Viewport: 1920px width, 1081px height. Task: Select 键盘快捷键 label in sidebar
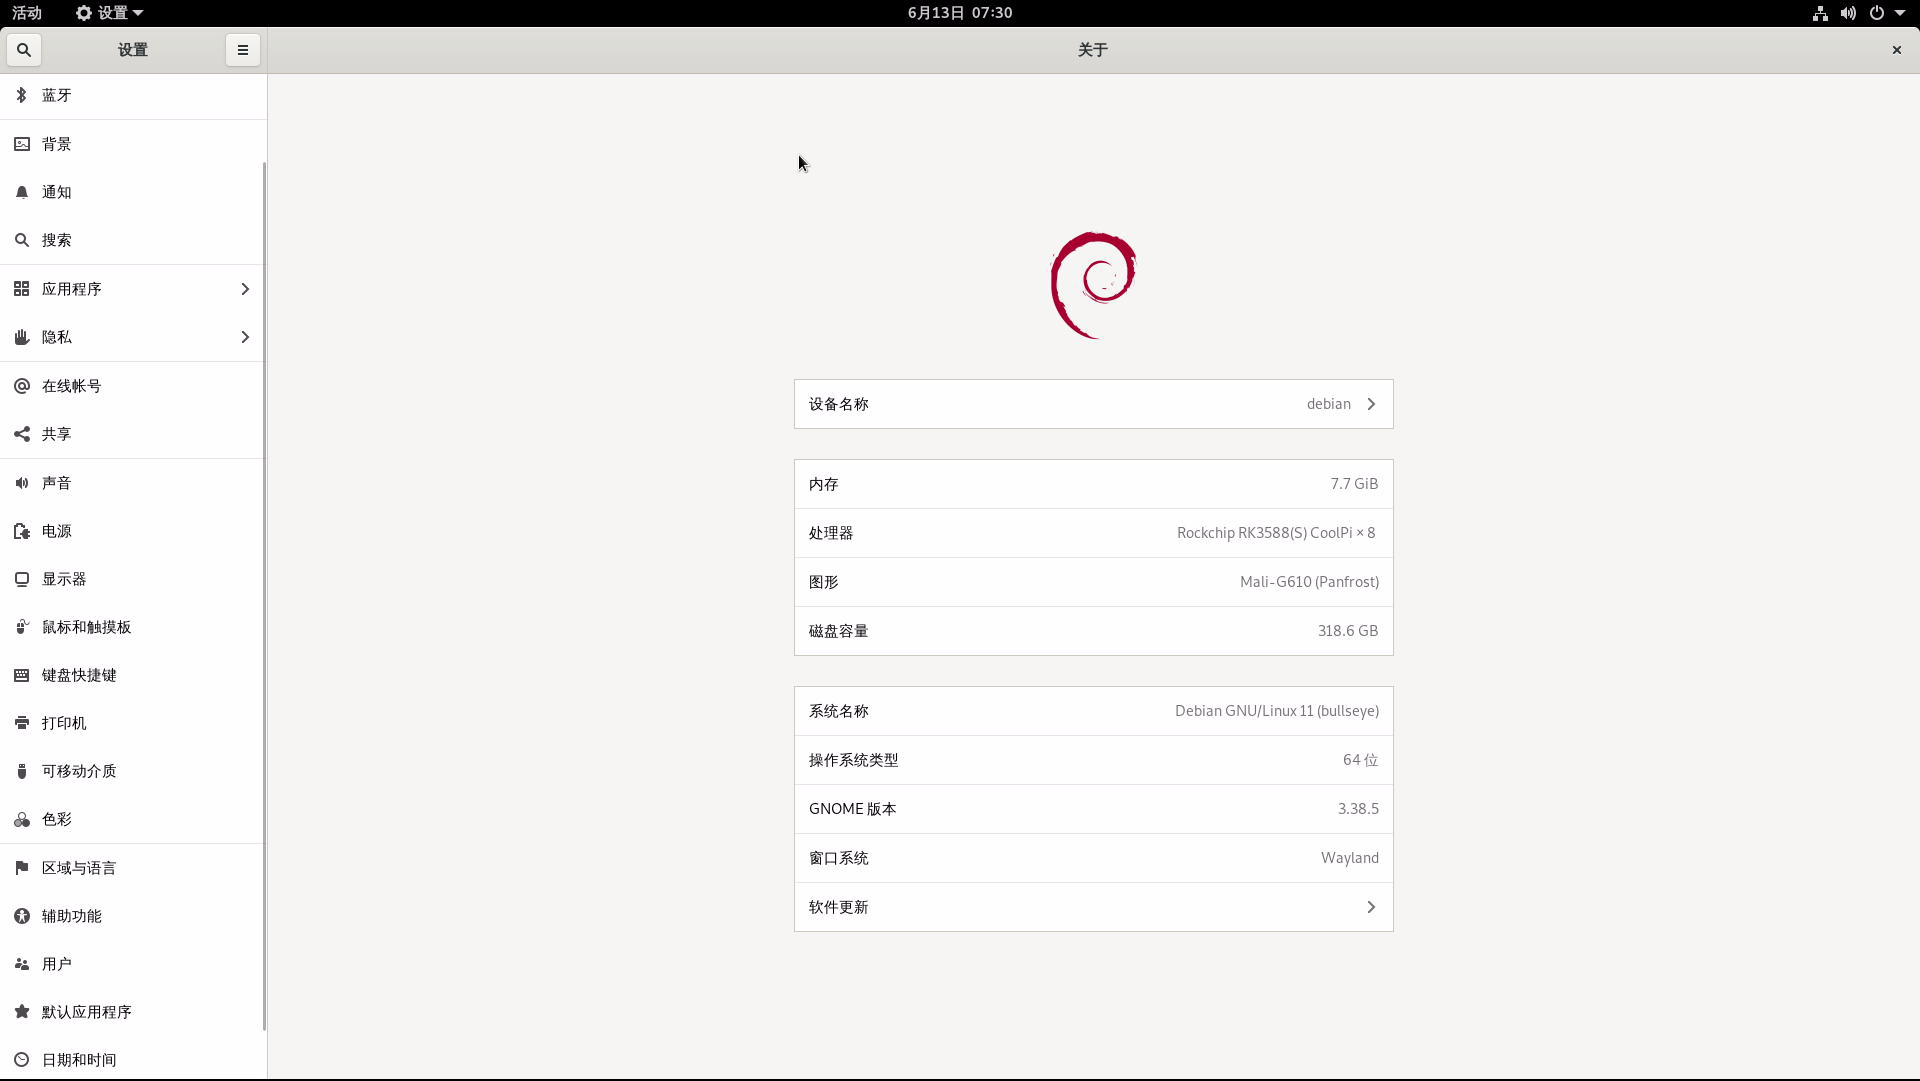(79, 675)
